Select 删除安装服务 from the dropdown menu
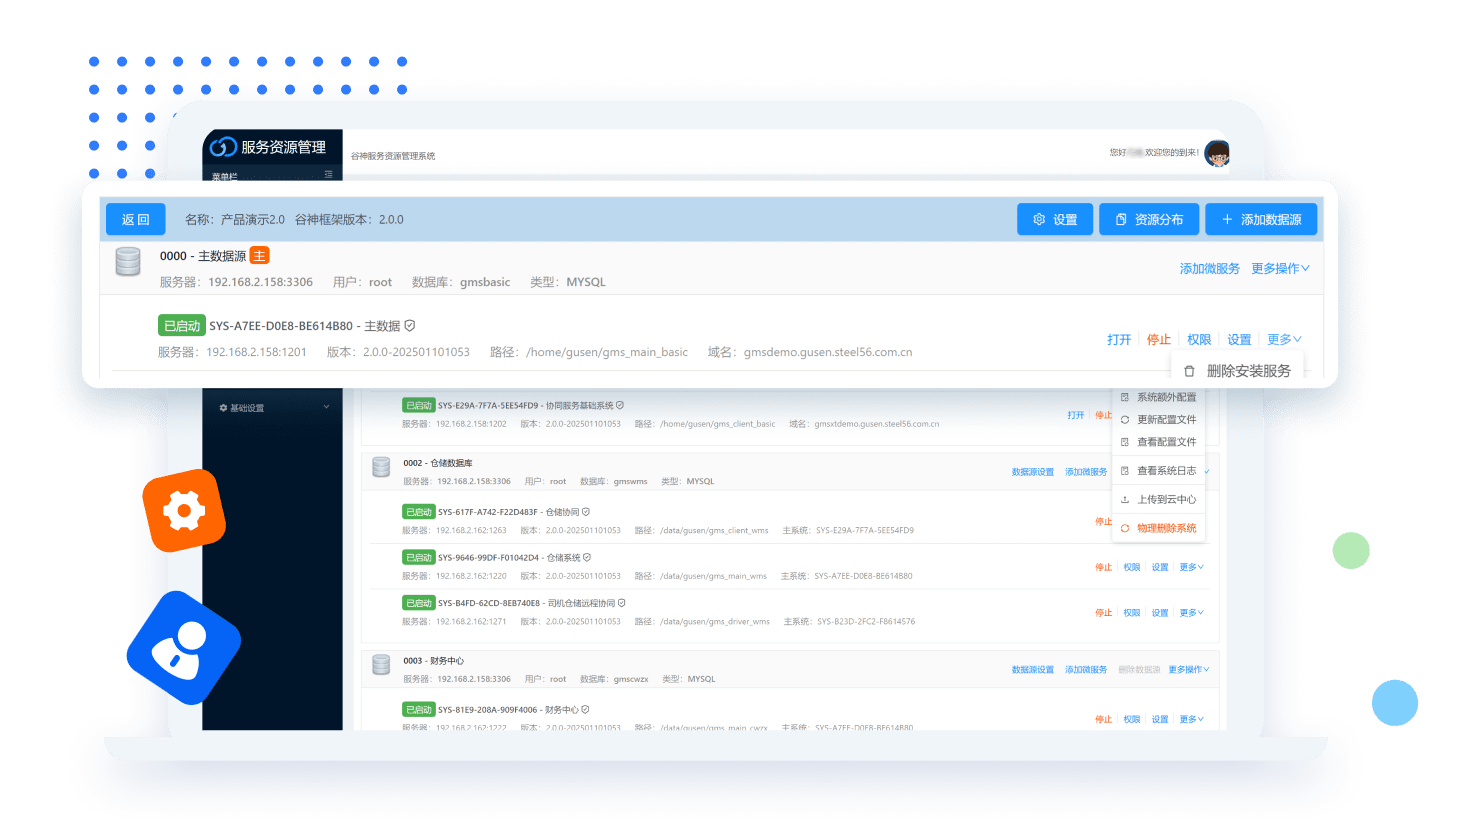 tap(1248, 371)
